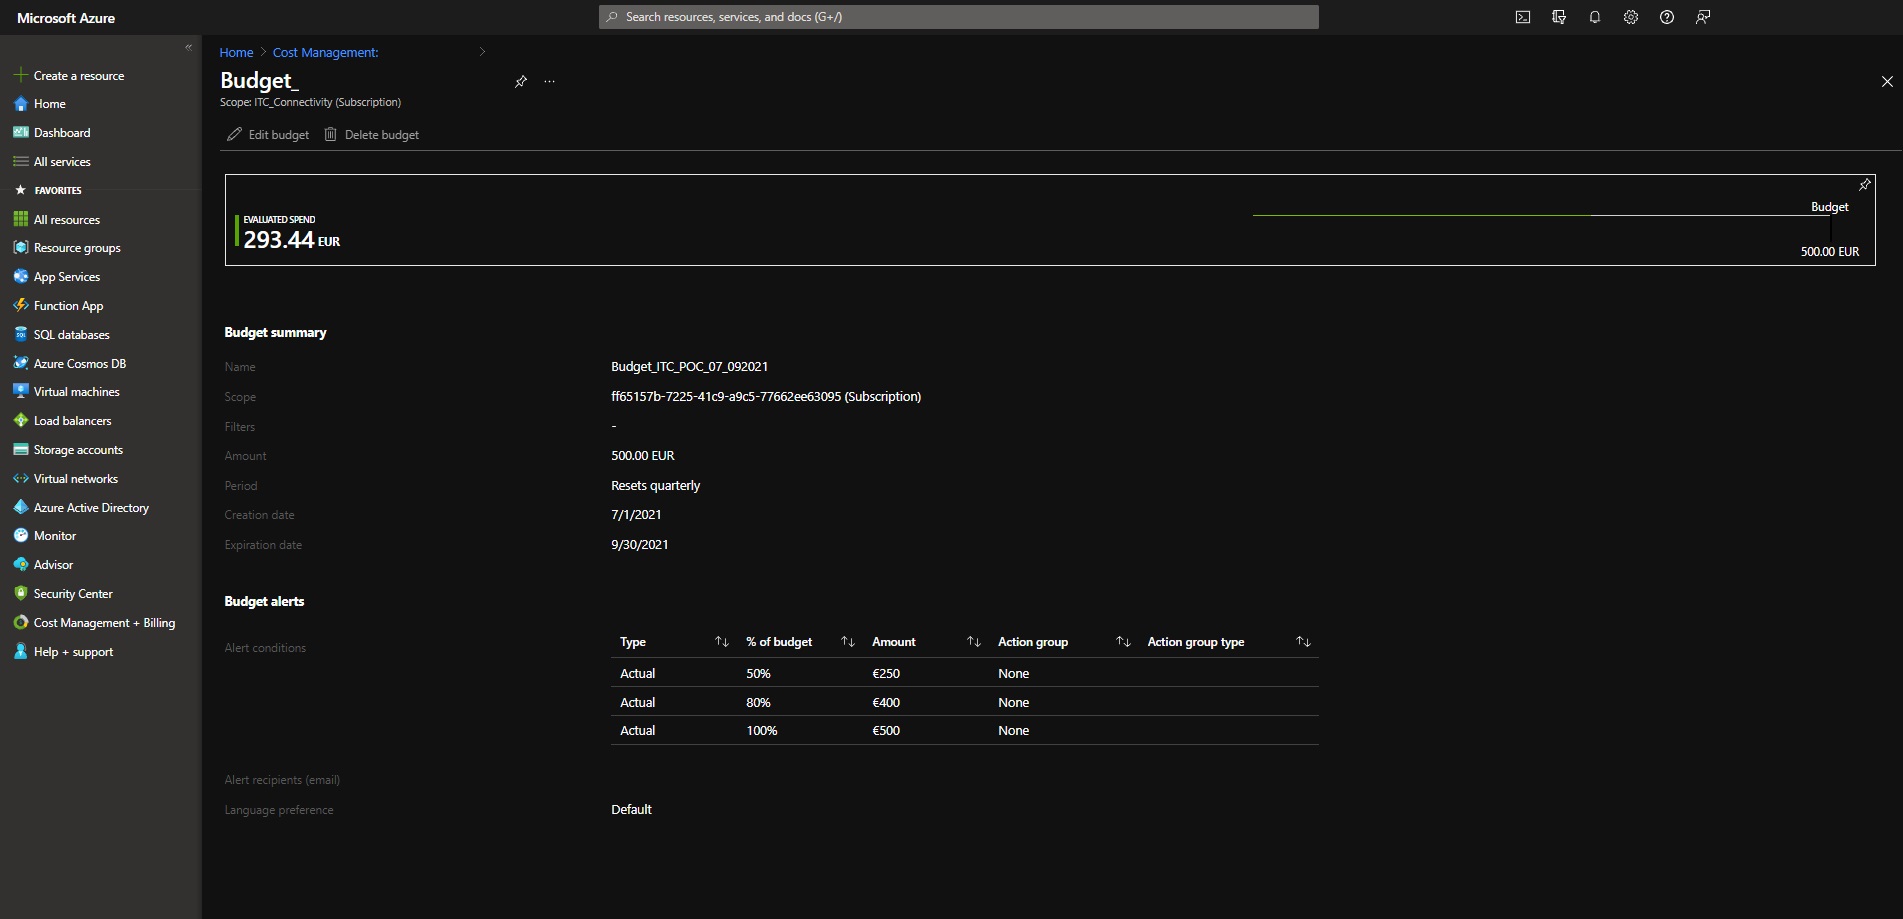
Task: Sort alerts by Type column
Action: 721,642
